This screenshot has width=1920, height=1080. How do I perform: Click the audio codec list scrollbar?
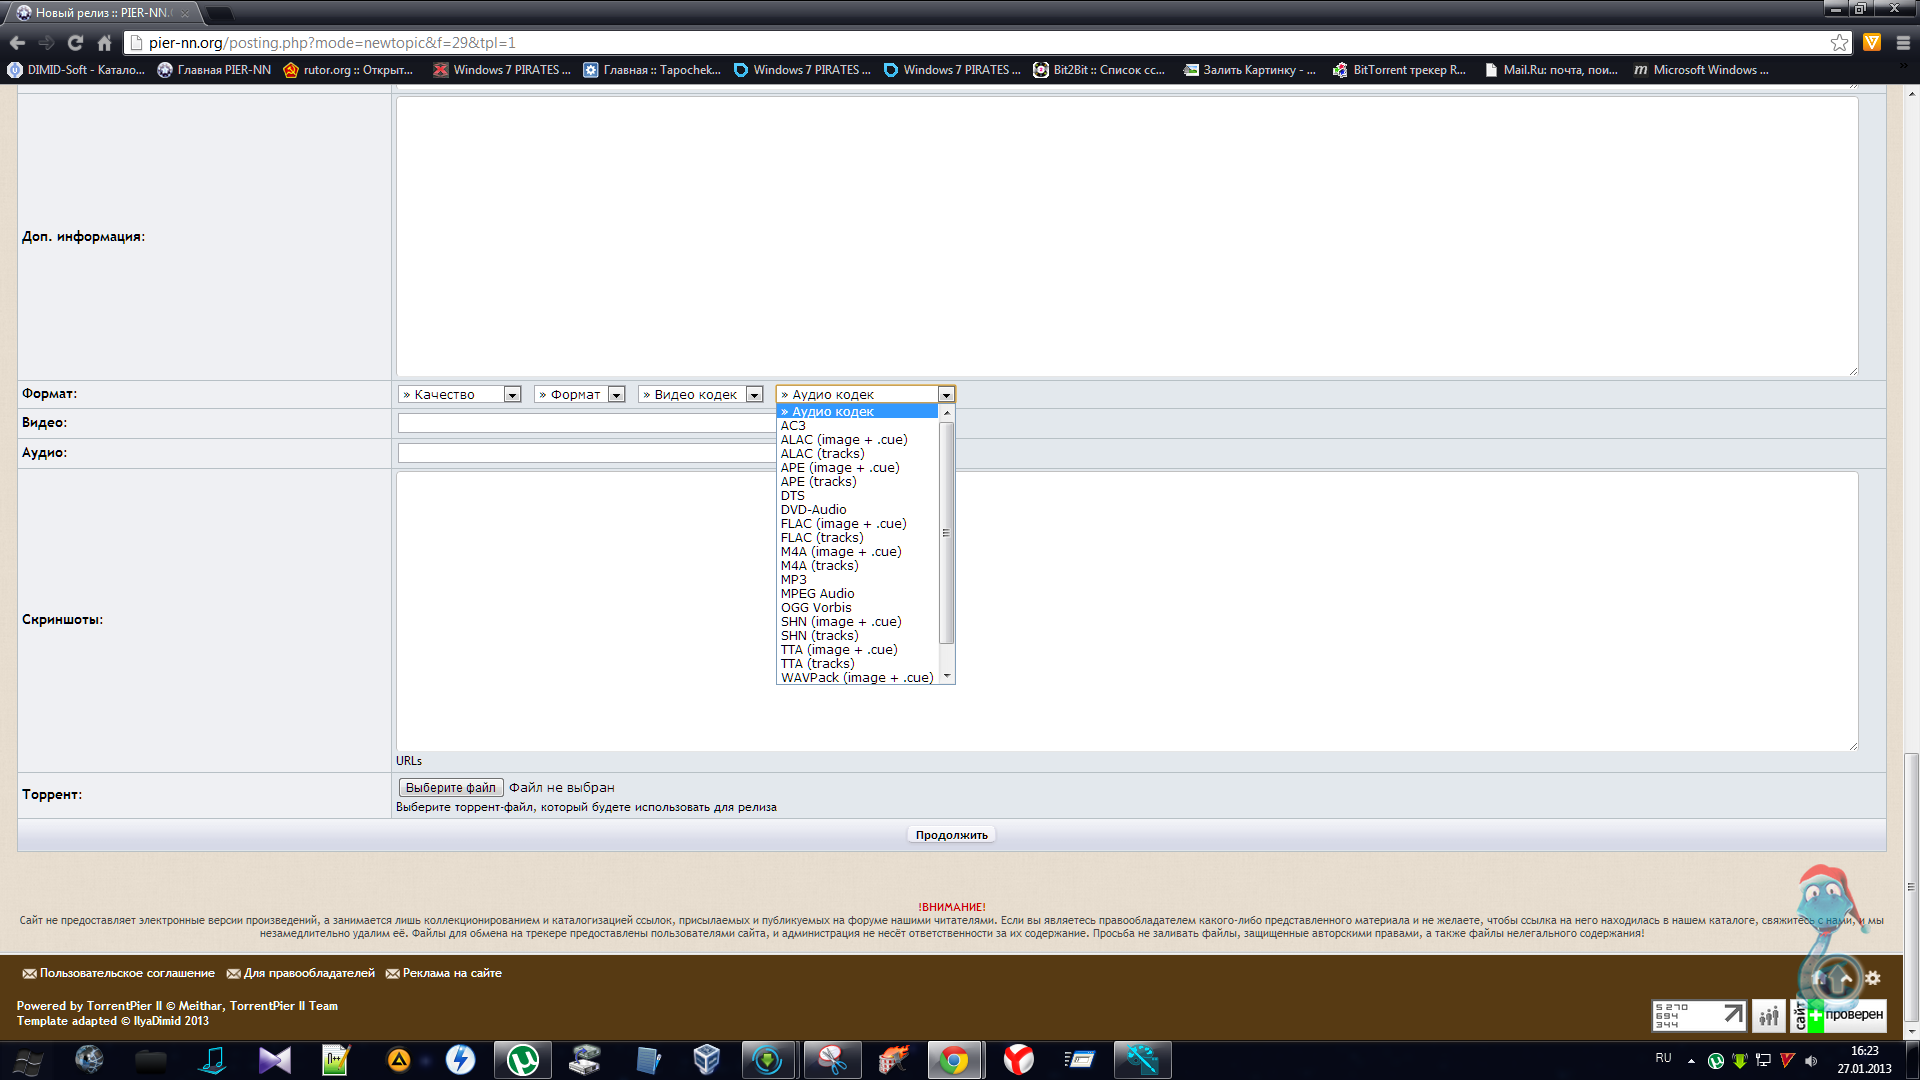point(947,534)
